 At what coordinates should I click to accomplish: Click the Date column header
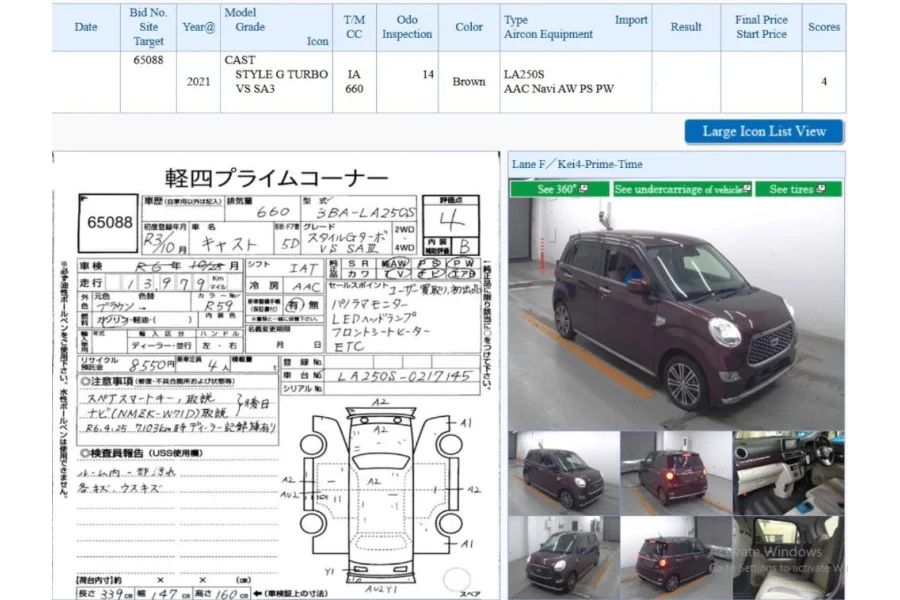pyautogui.click(x=85, y=27)
